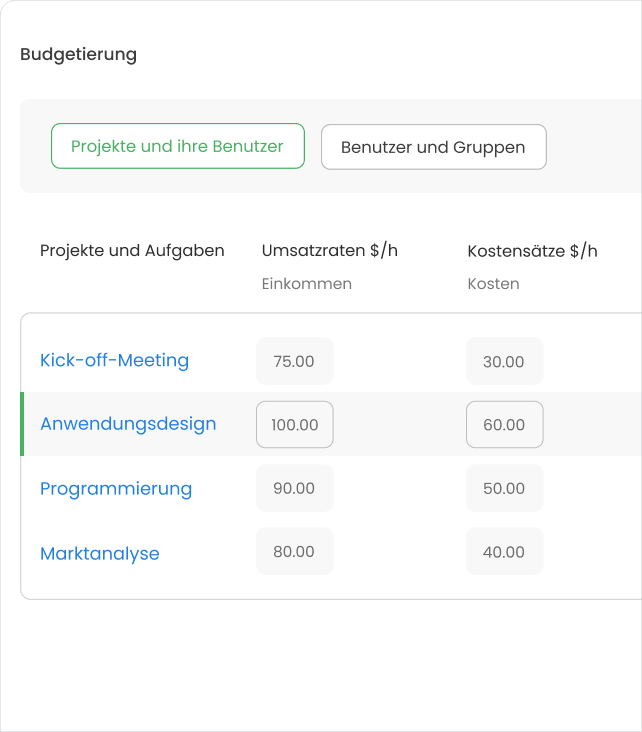Open the Programmierung project link
642x732 pixels.
116,488
